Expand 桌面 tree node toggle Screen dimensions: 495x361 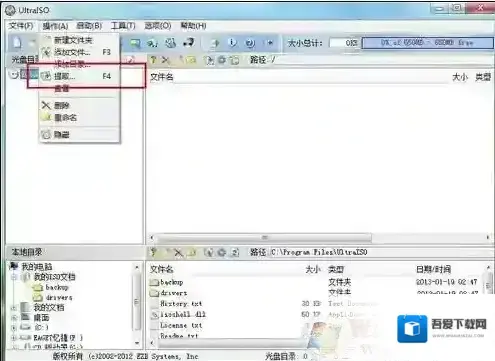click(x=14, y=318)
